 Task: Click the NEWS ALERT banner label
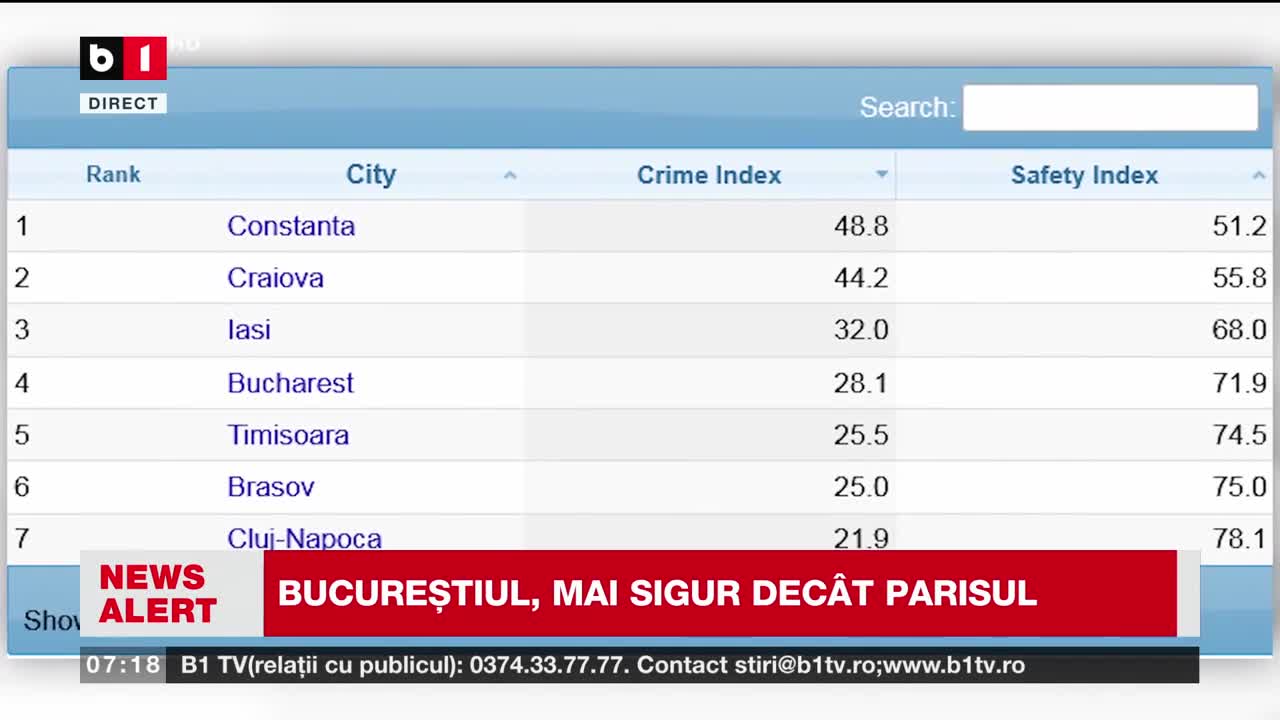click(x=158, y=593)
